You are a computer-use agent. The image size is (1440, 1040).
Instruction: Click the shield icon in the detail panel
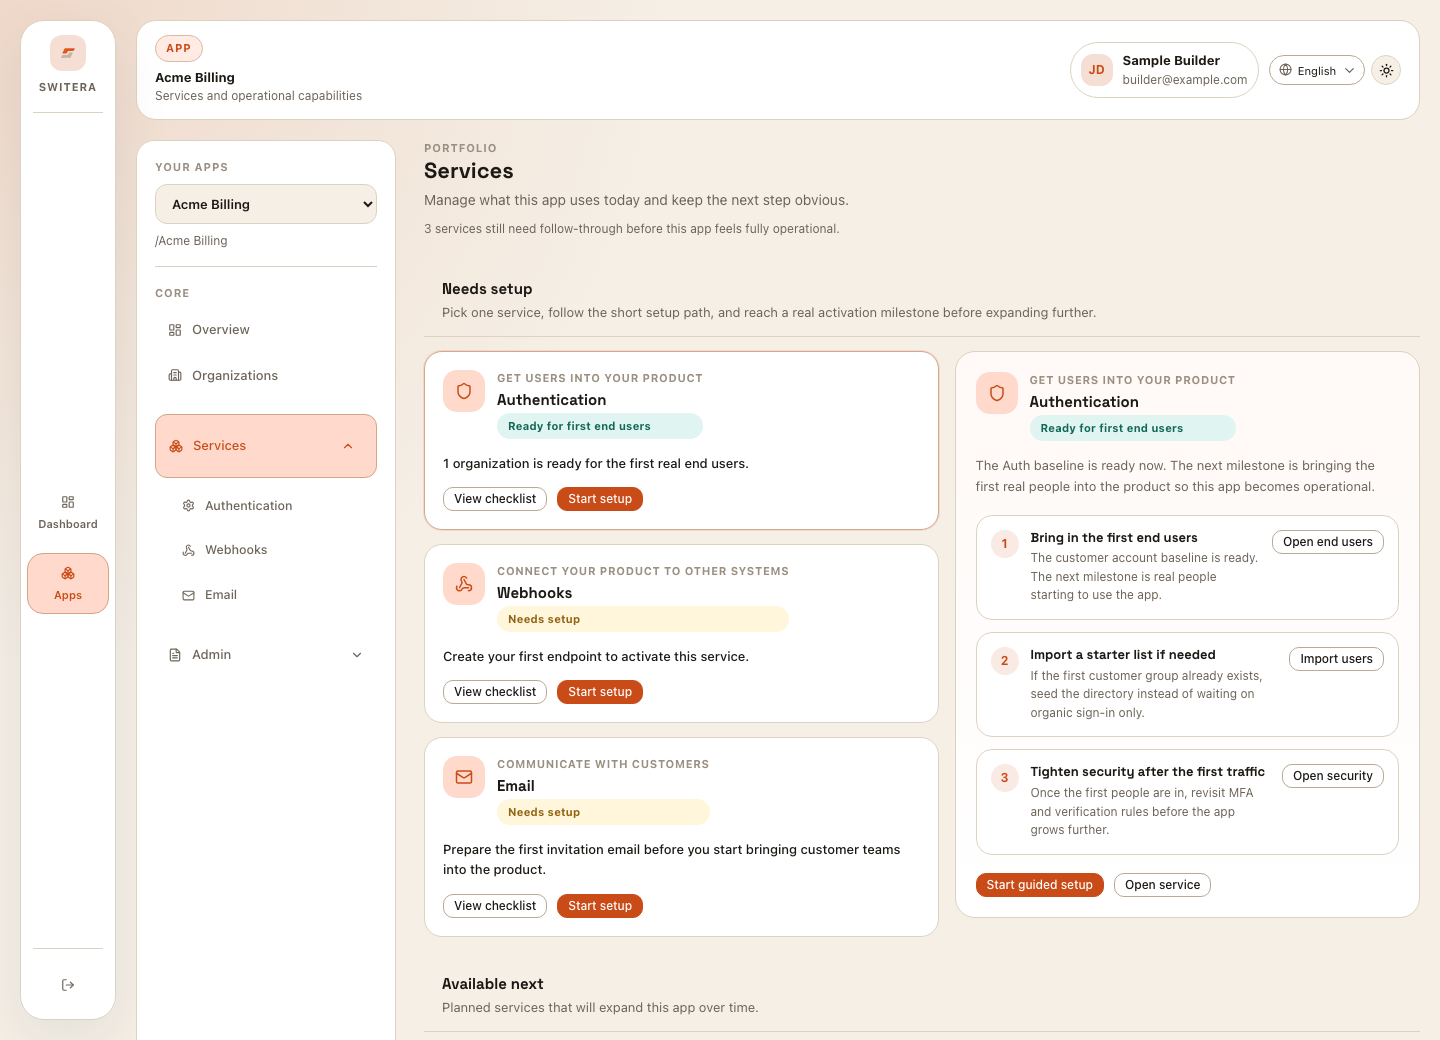point(997,393)
